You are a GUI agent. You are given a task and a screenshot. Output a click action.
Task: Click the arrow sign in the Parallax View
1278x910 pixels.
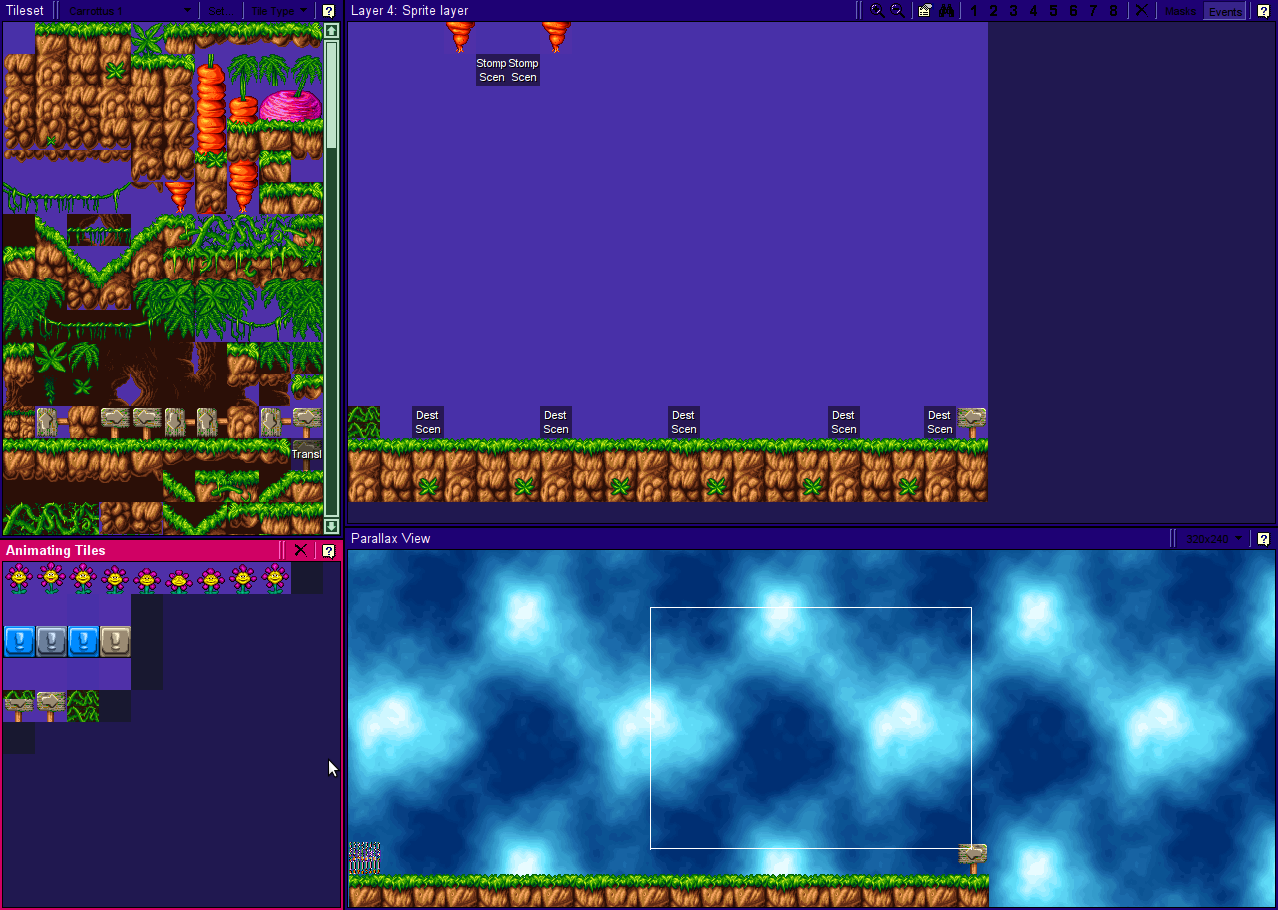[x=973, y=859]
